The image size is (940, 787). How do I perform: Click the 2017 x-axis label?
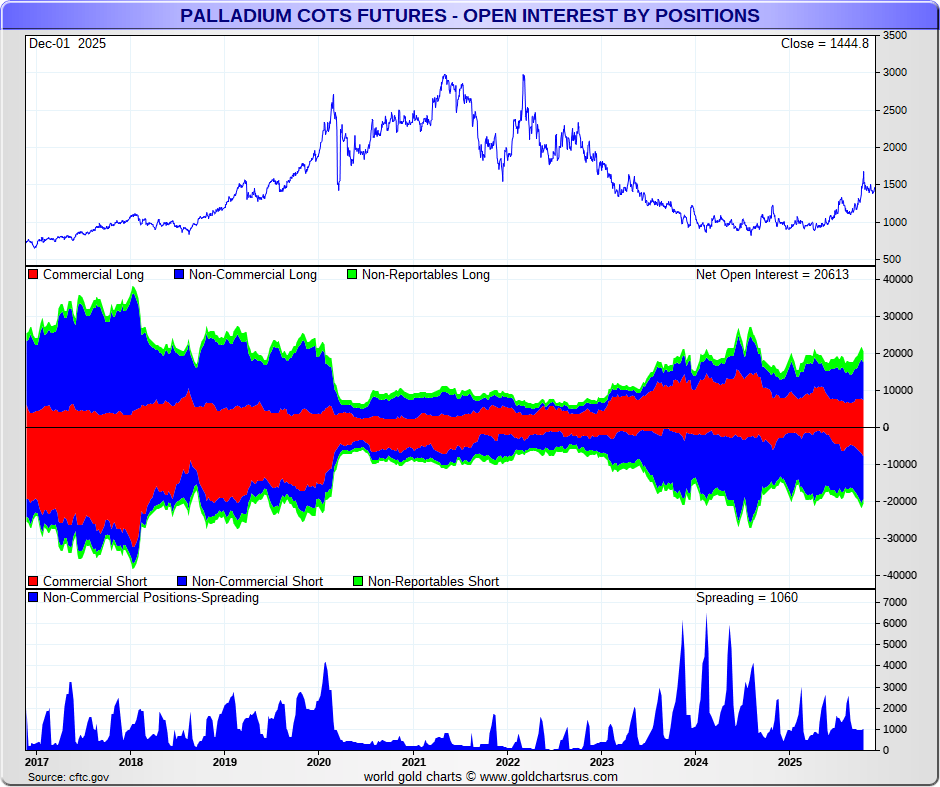(37, 762)
